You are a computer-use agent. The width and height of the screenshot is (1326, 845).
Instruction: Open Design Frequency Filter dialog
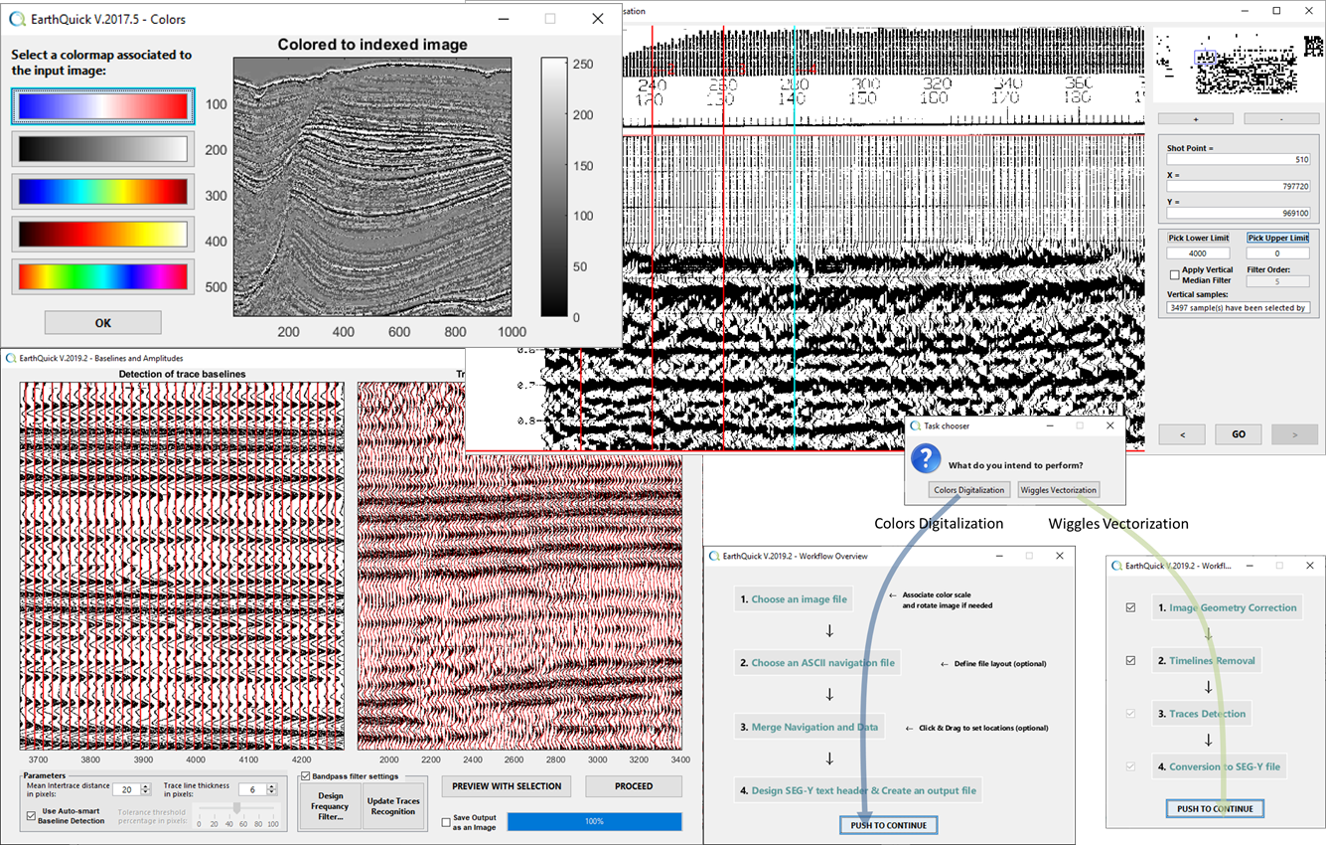click(x=329, y=806)
